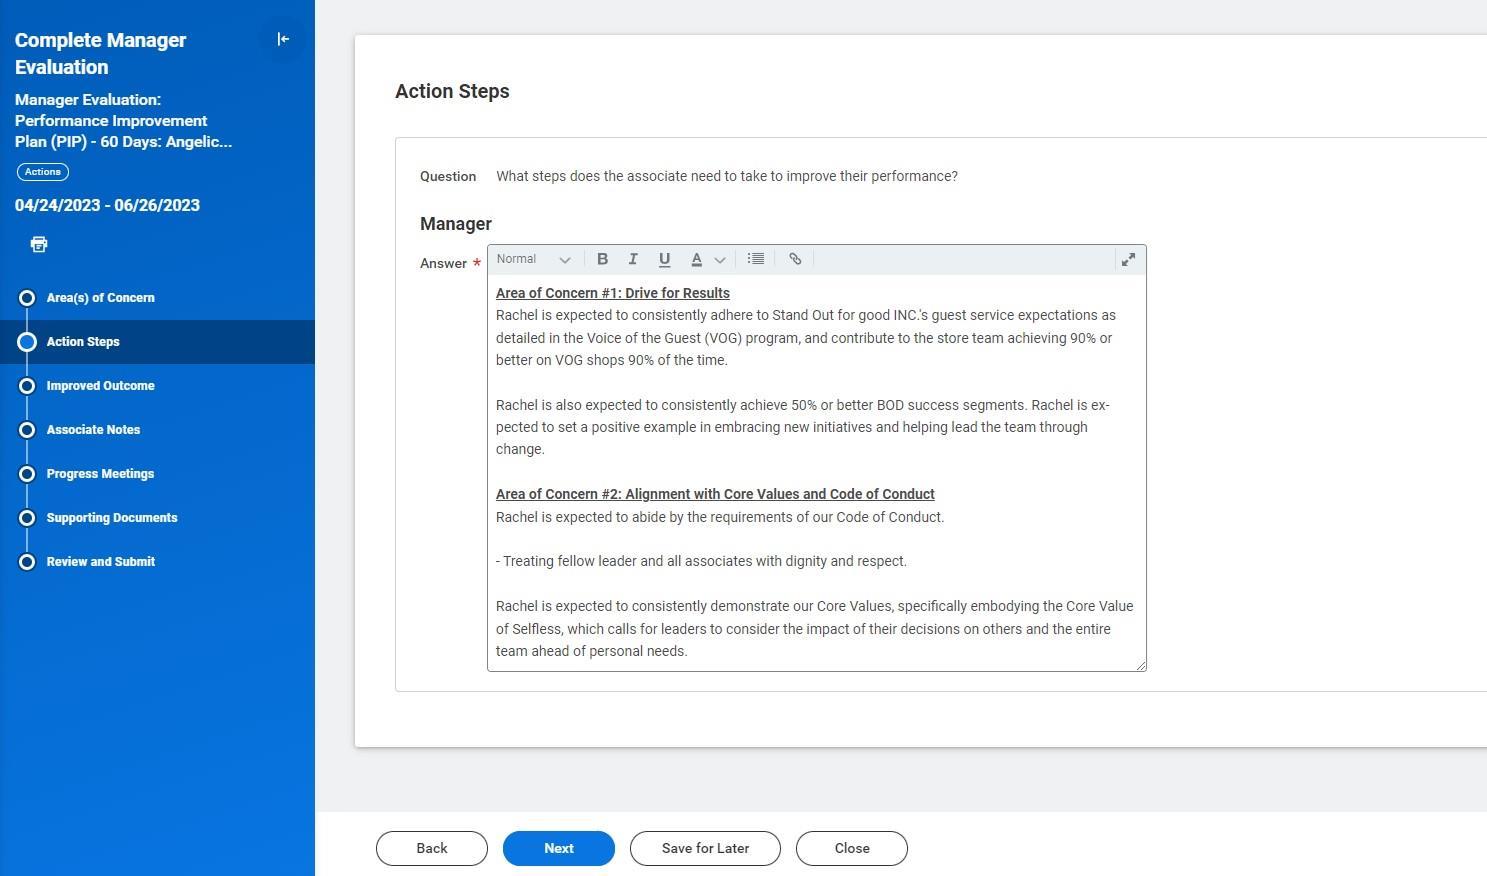
Task: Click the circle marker beside Associate Notes
Action: 27,430
